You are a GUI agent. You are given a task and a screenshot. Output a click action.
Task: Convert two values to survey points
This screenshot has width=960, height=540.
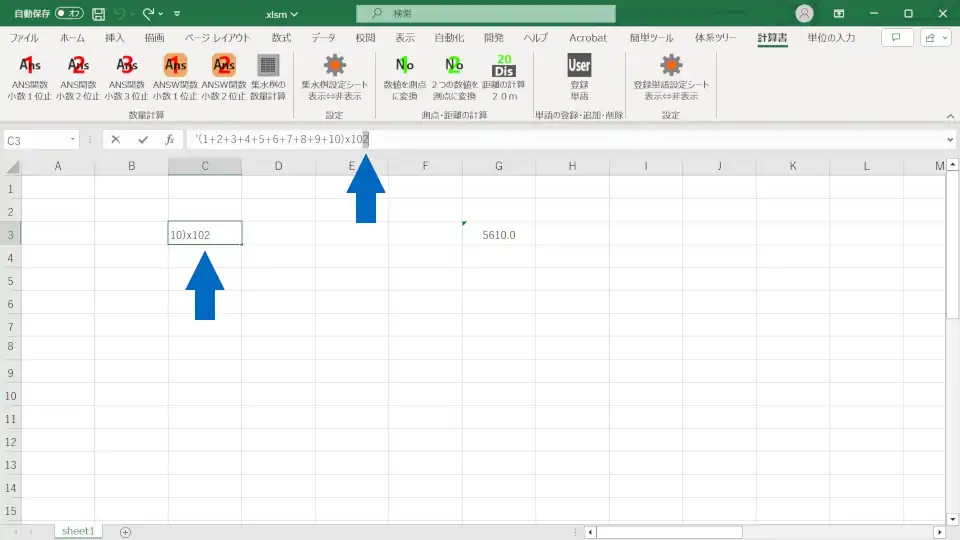click(x=454, y=77)
